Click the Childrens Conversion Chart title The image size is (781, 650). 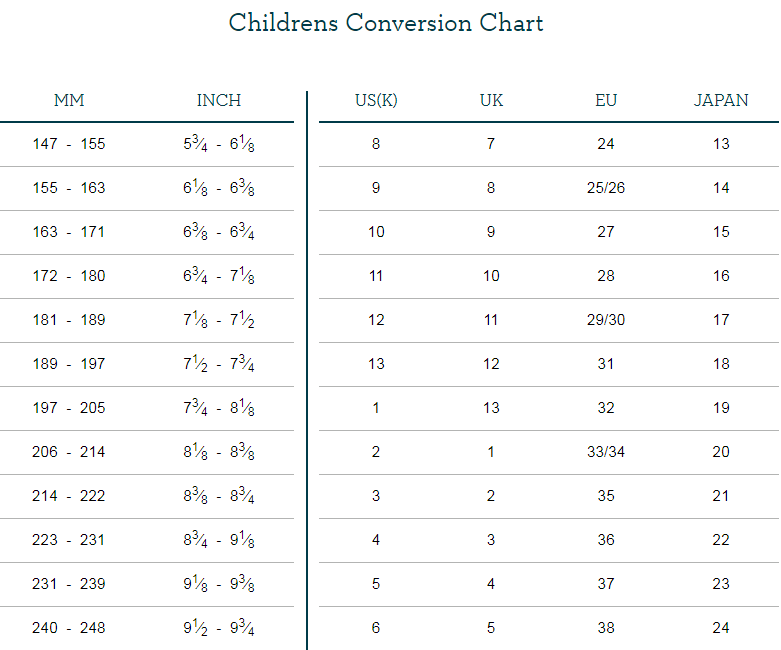point(386,23)
